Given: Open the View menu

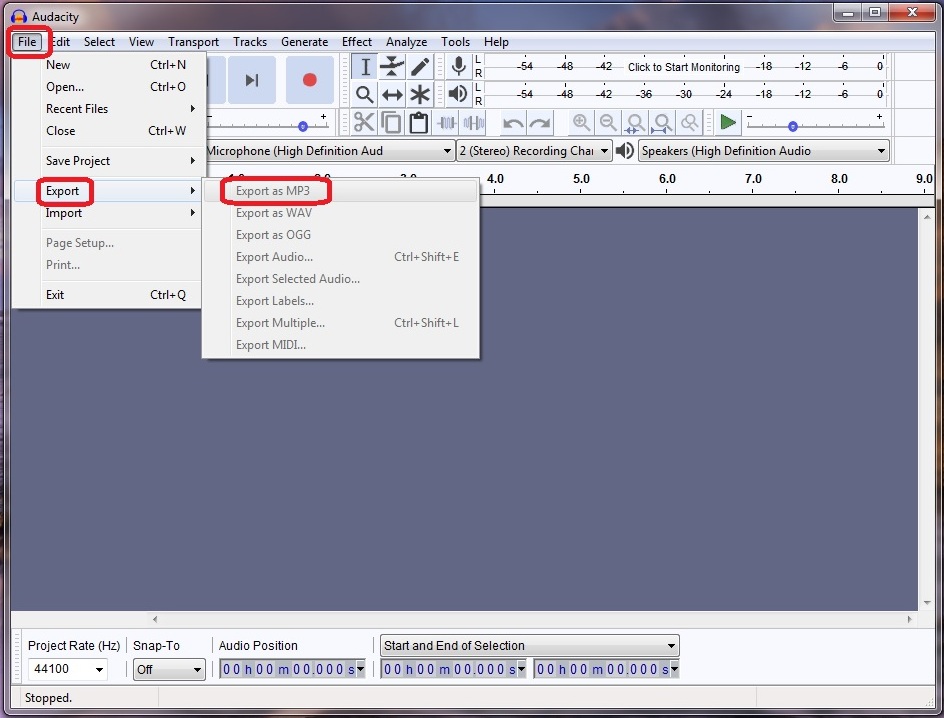Looking at the screenshot, I should click(x=141, y=42).
